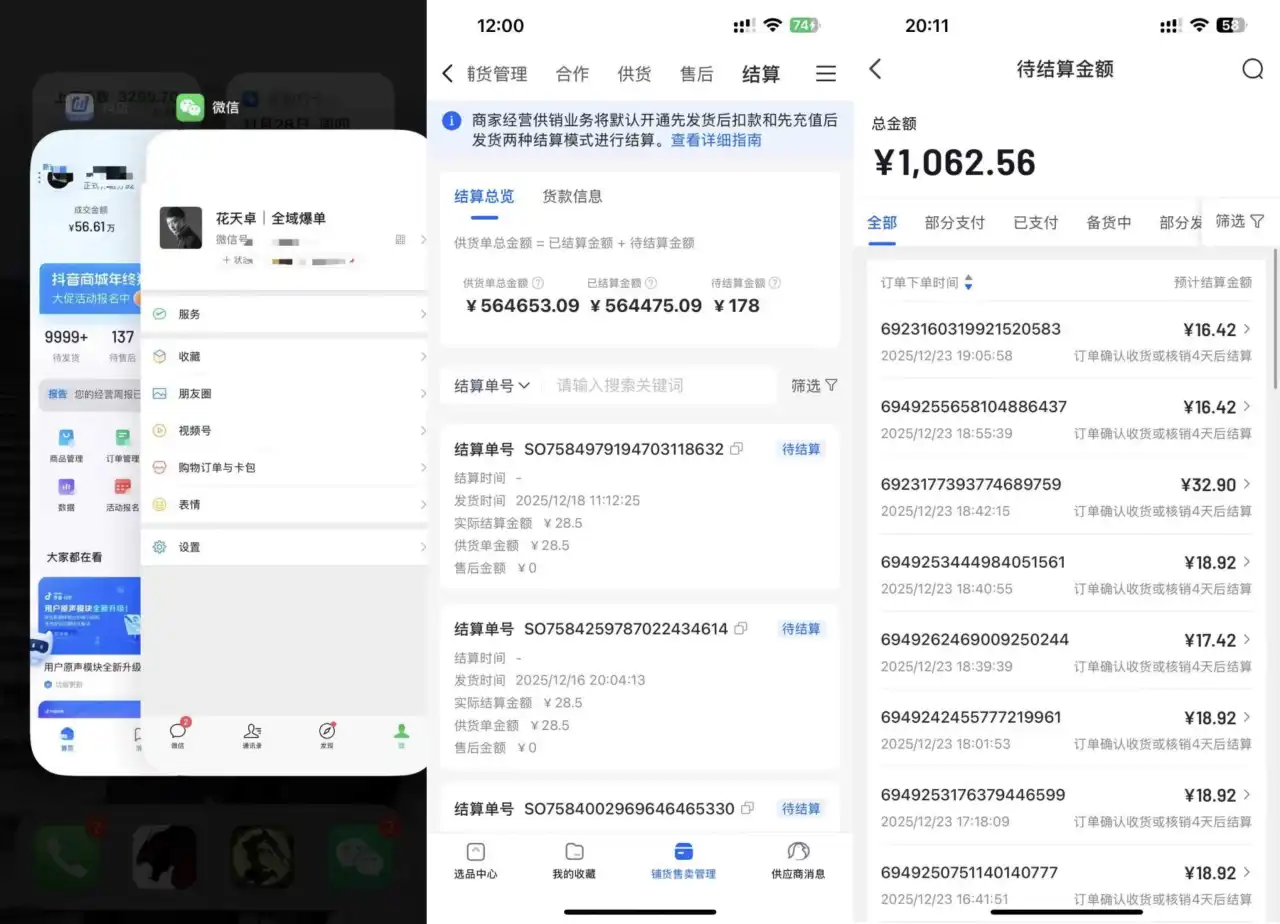
Task: Open search on the 待结算金额 page
Action: tap(1252, 68)
